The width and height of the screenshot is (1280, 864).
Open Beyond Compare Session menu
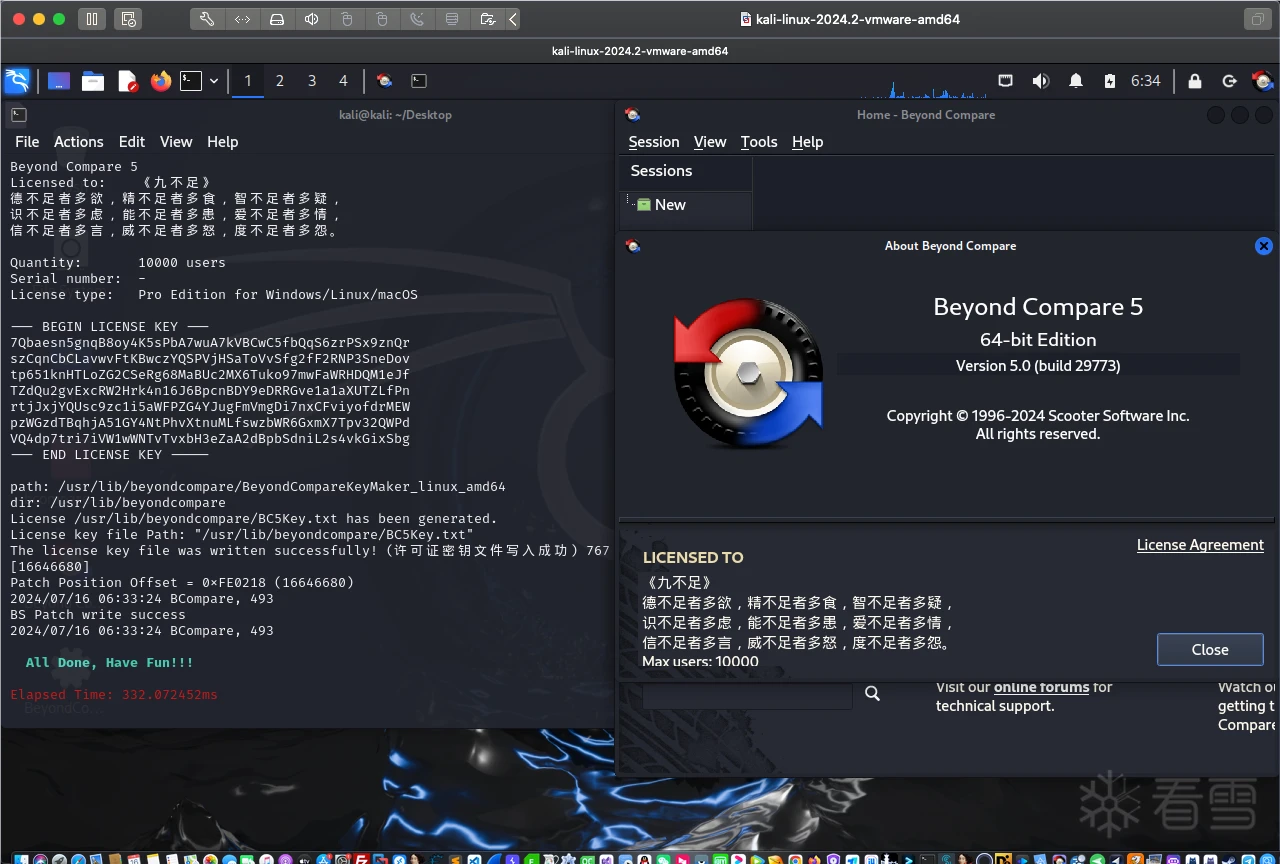tap(654, 142)
